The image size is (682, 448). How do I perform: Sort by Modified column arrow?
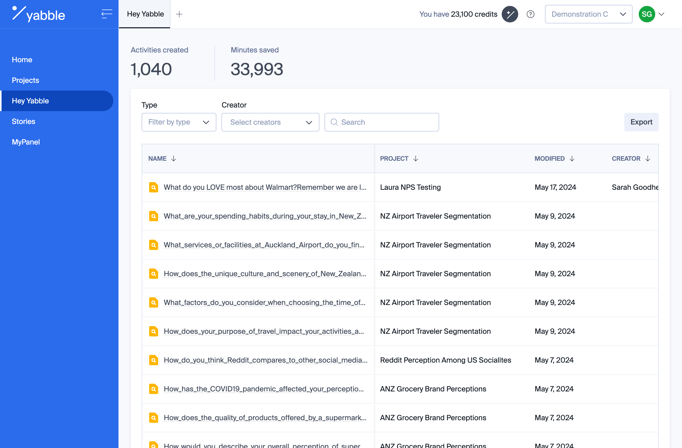pos(572,159)
